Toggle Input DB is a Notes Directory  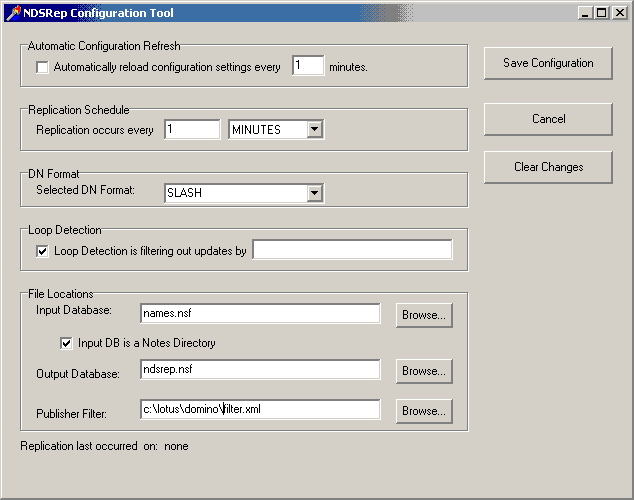[66, 343]
